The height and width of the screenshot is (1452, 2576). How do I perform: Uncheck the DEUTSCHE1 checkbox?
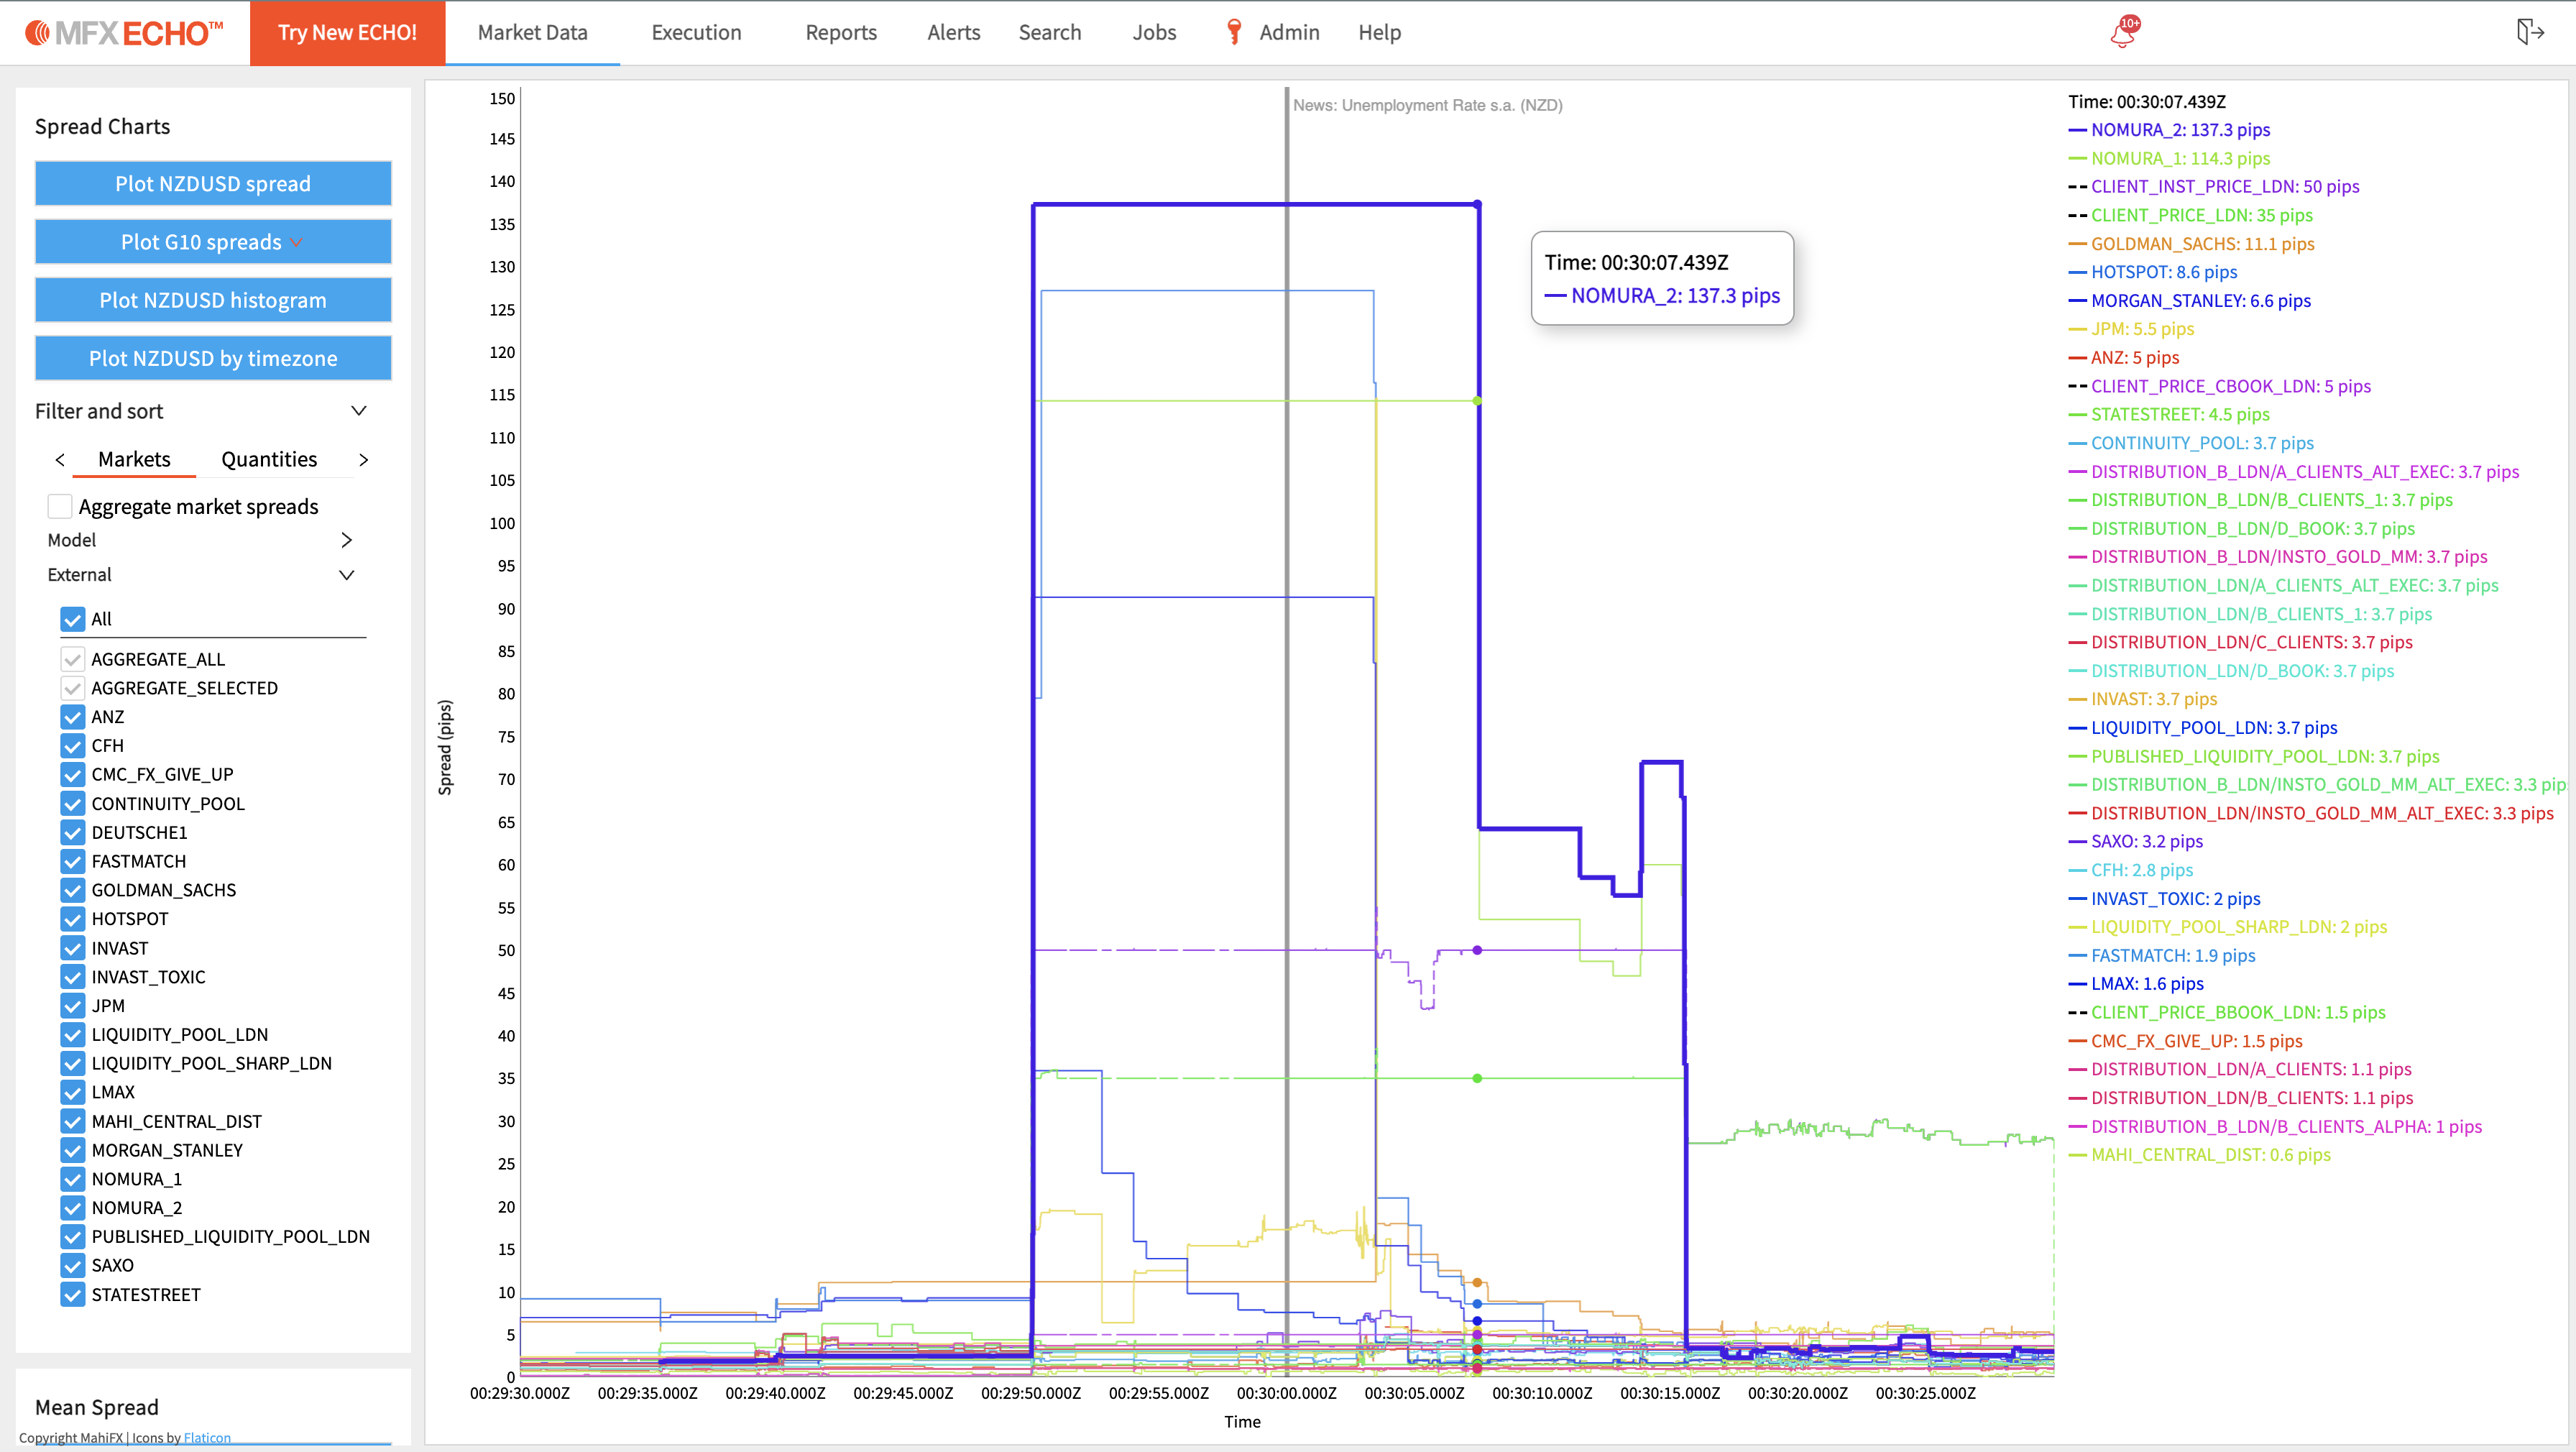point(72,833)
